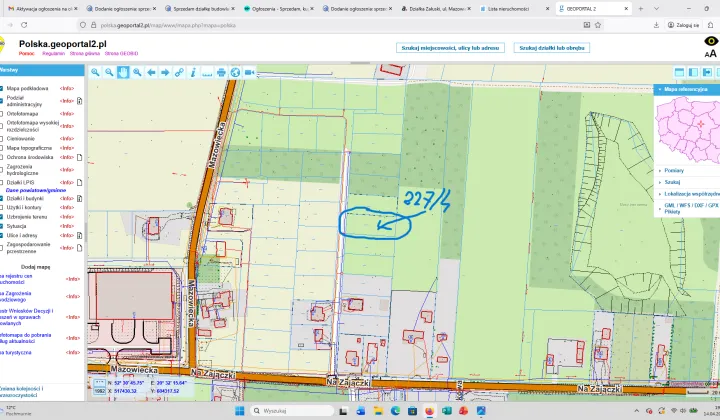Enable the Ortofotomapa layer checkbox

(3, 114)
